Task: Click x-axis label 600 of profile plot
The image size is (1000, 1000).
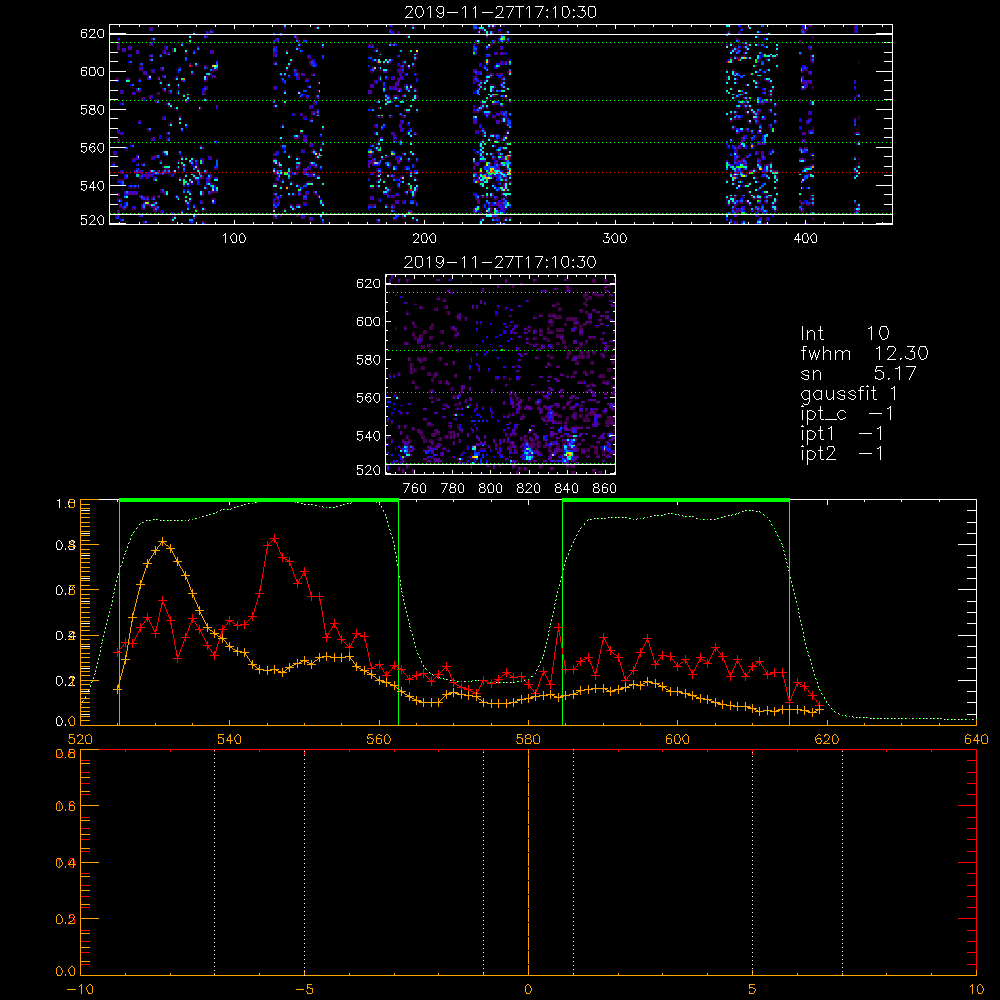Action: click(x=678, y=739)
